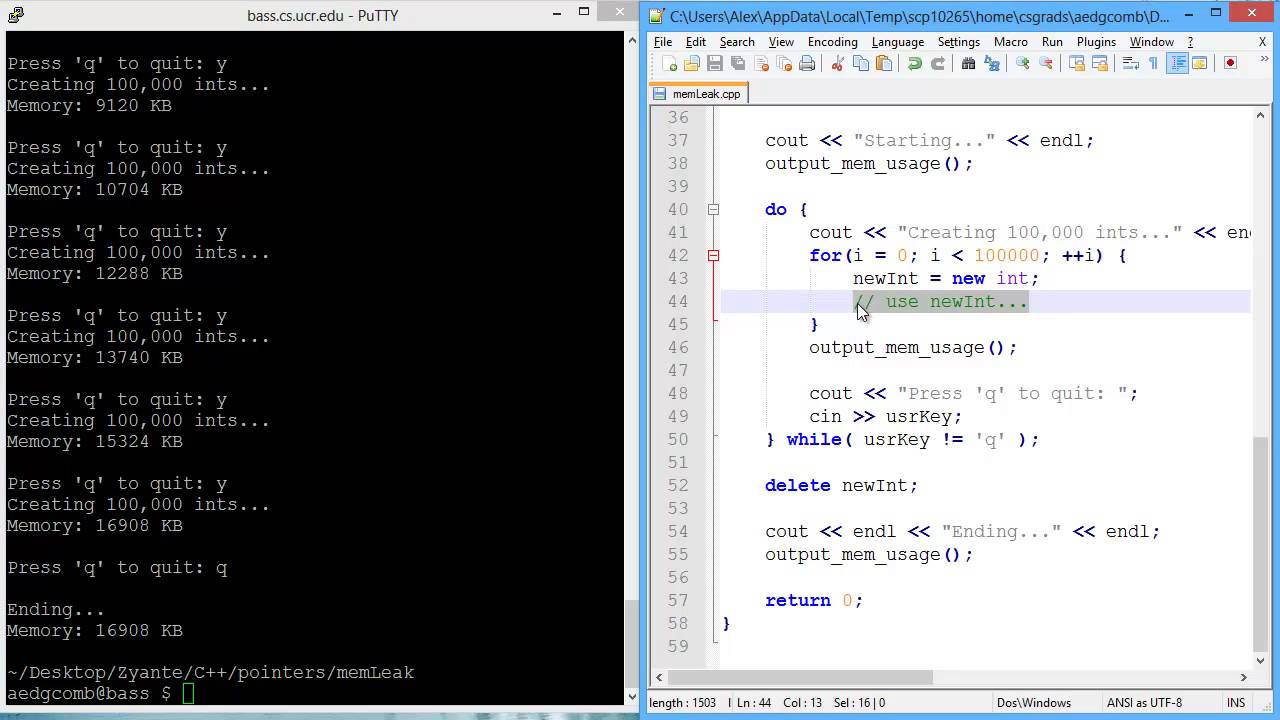This screenshot has width=1280, height=720.
Task: Open the Encoding menu
Action: tap(833, 42)
